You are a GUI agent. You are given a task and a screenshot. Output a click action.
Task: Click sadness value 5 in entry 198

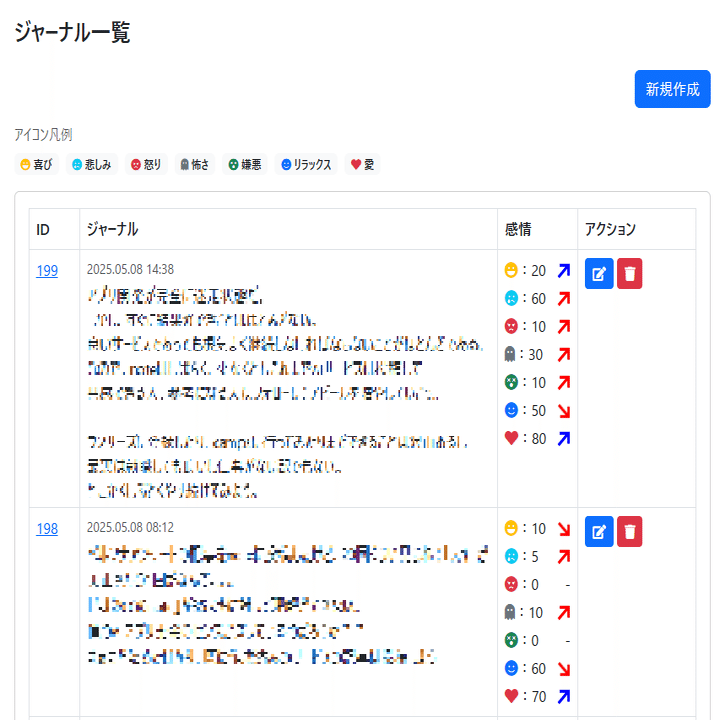[x=535, y=557]
